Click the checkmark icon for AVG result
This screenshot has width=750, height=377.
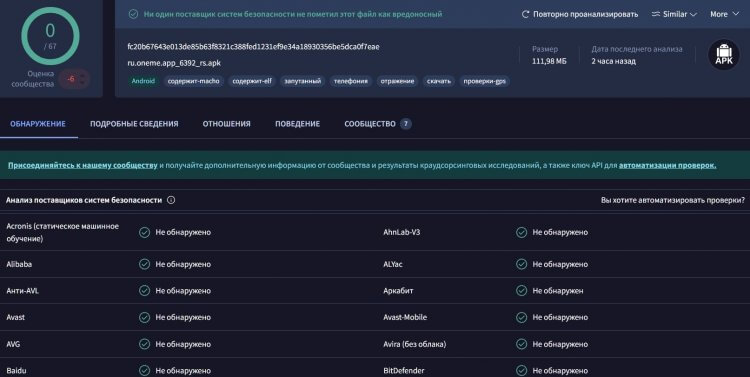[x=144, y=344]
